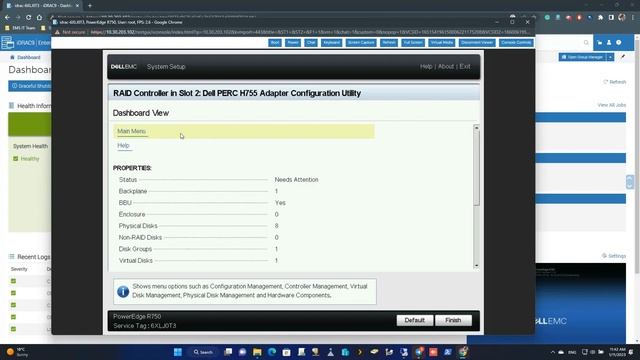
Task: Open a new browser tab
Action: point(90,6)
